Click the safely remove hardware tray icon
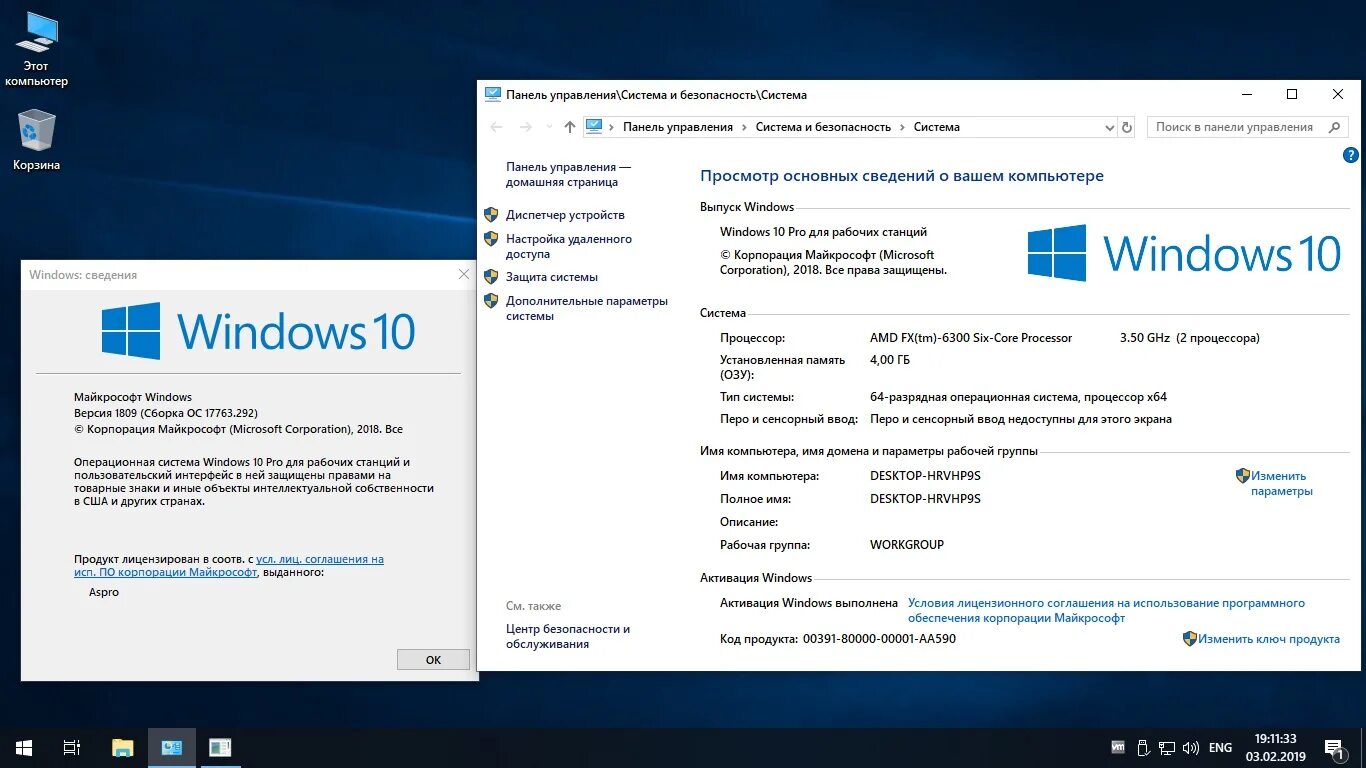The height and width of the screenshot is (768, 1366). click(1142, 747)
